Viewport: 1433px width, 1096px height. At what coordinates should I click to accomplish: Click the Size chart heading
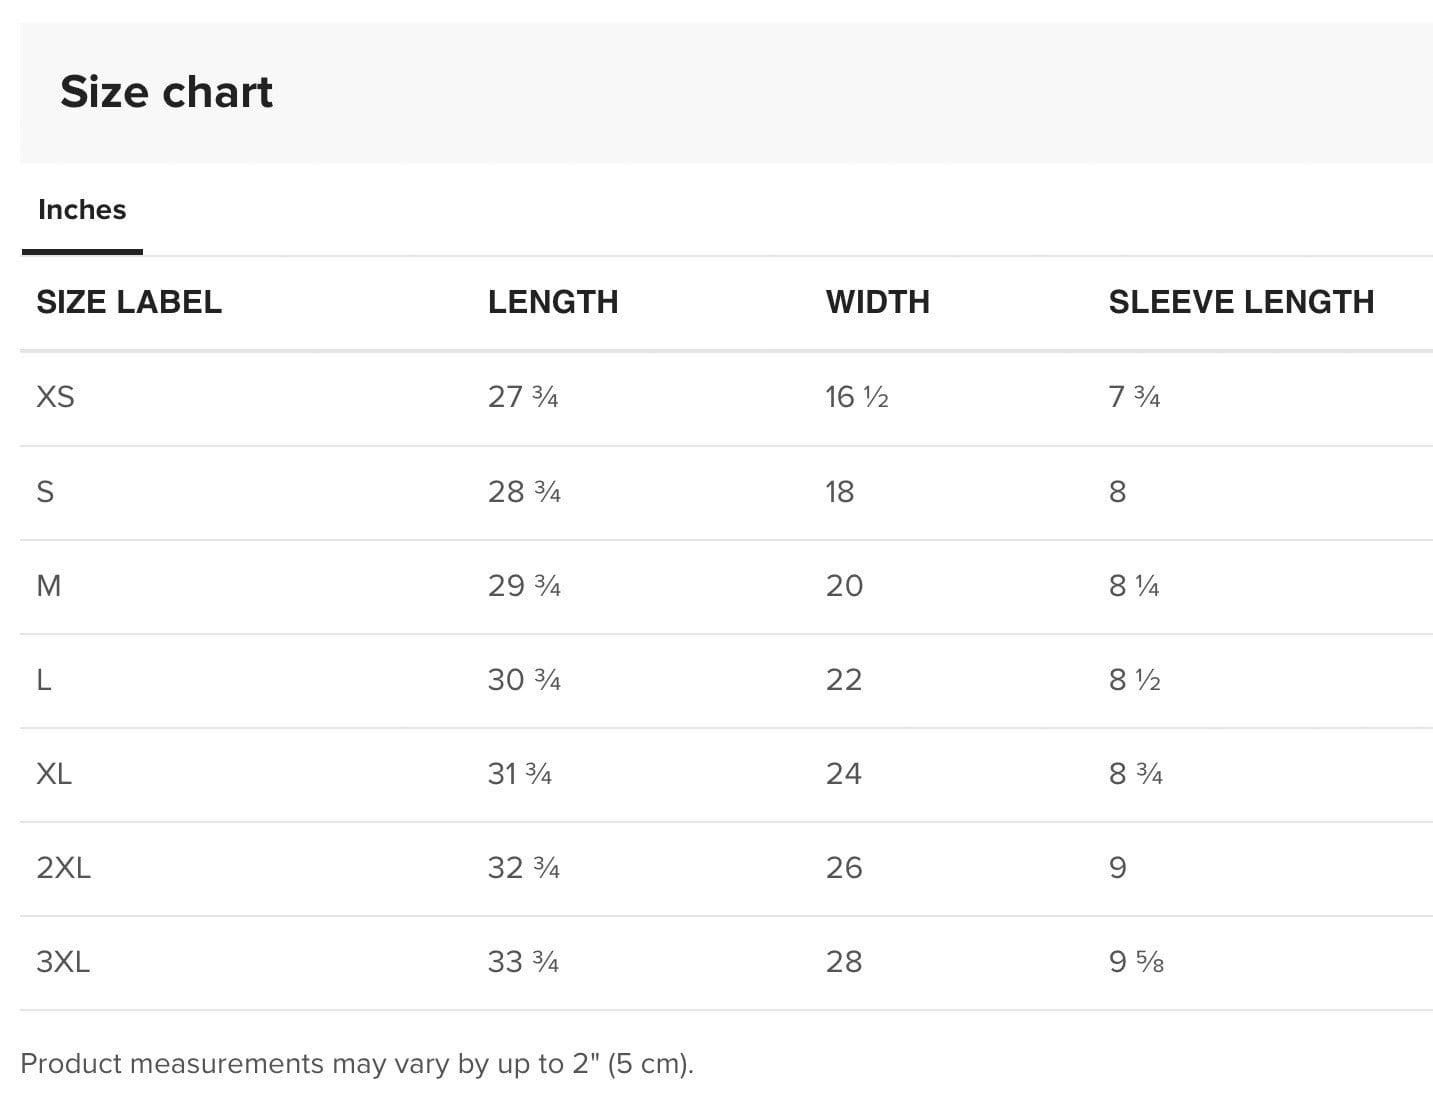pyautogui.click(x=166, y=92)
